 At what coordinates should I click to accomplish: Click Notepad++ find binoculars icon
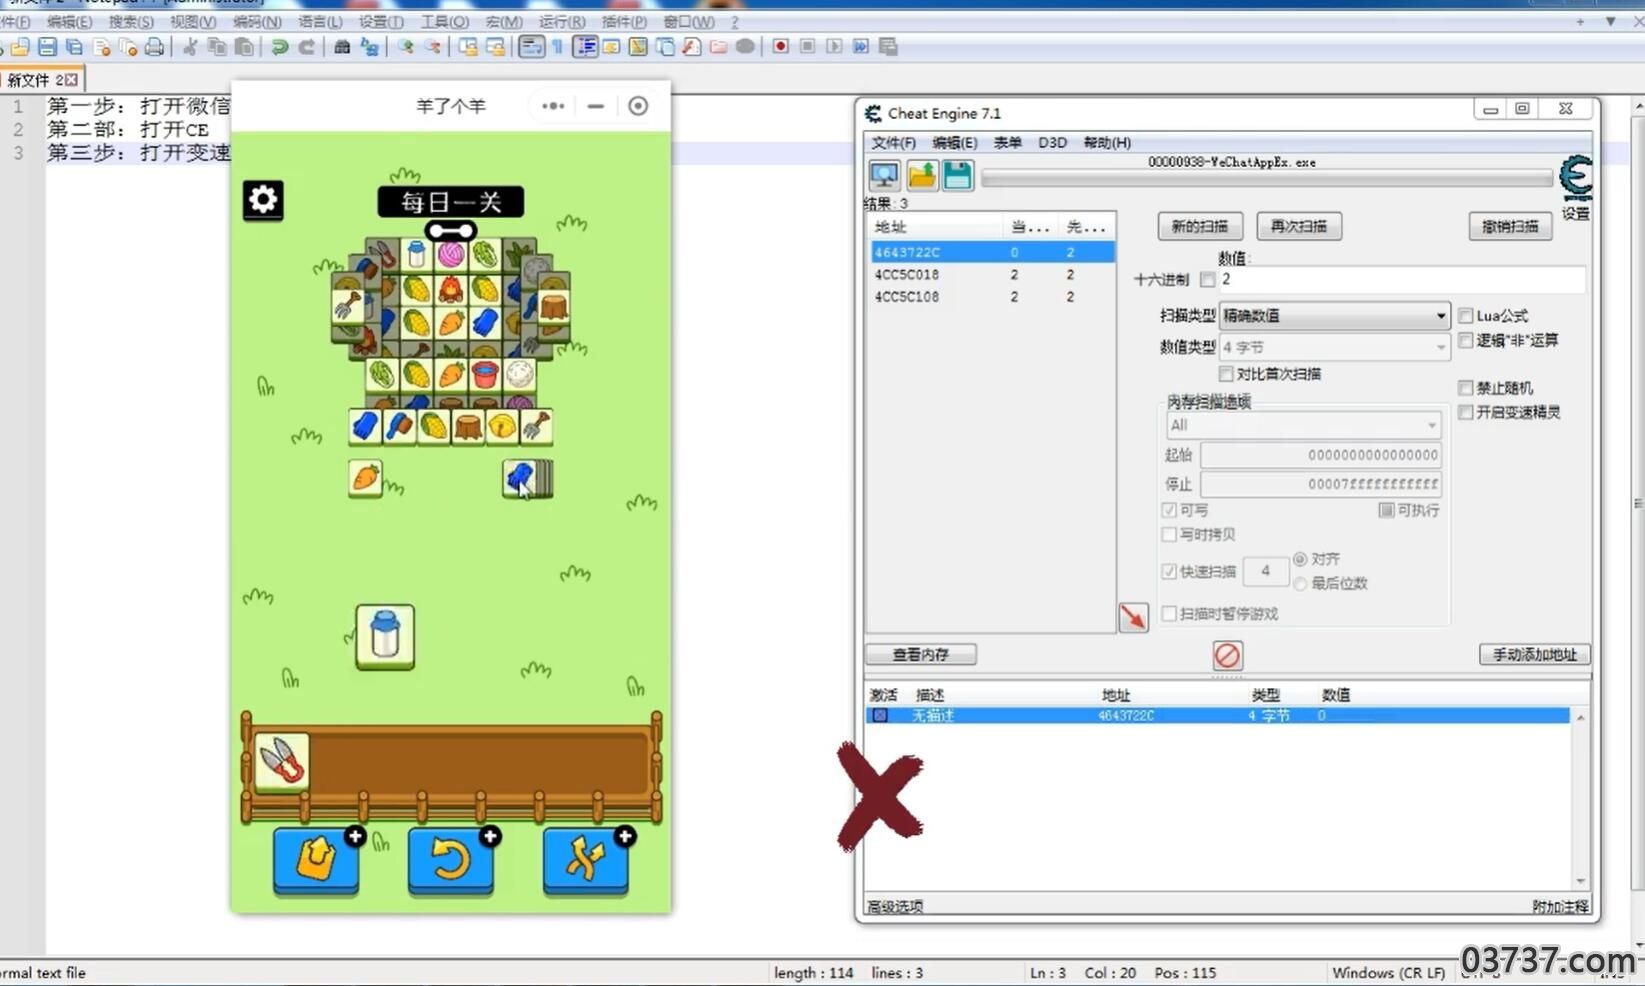342,47
